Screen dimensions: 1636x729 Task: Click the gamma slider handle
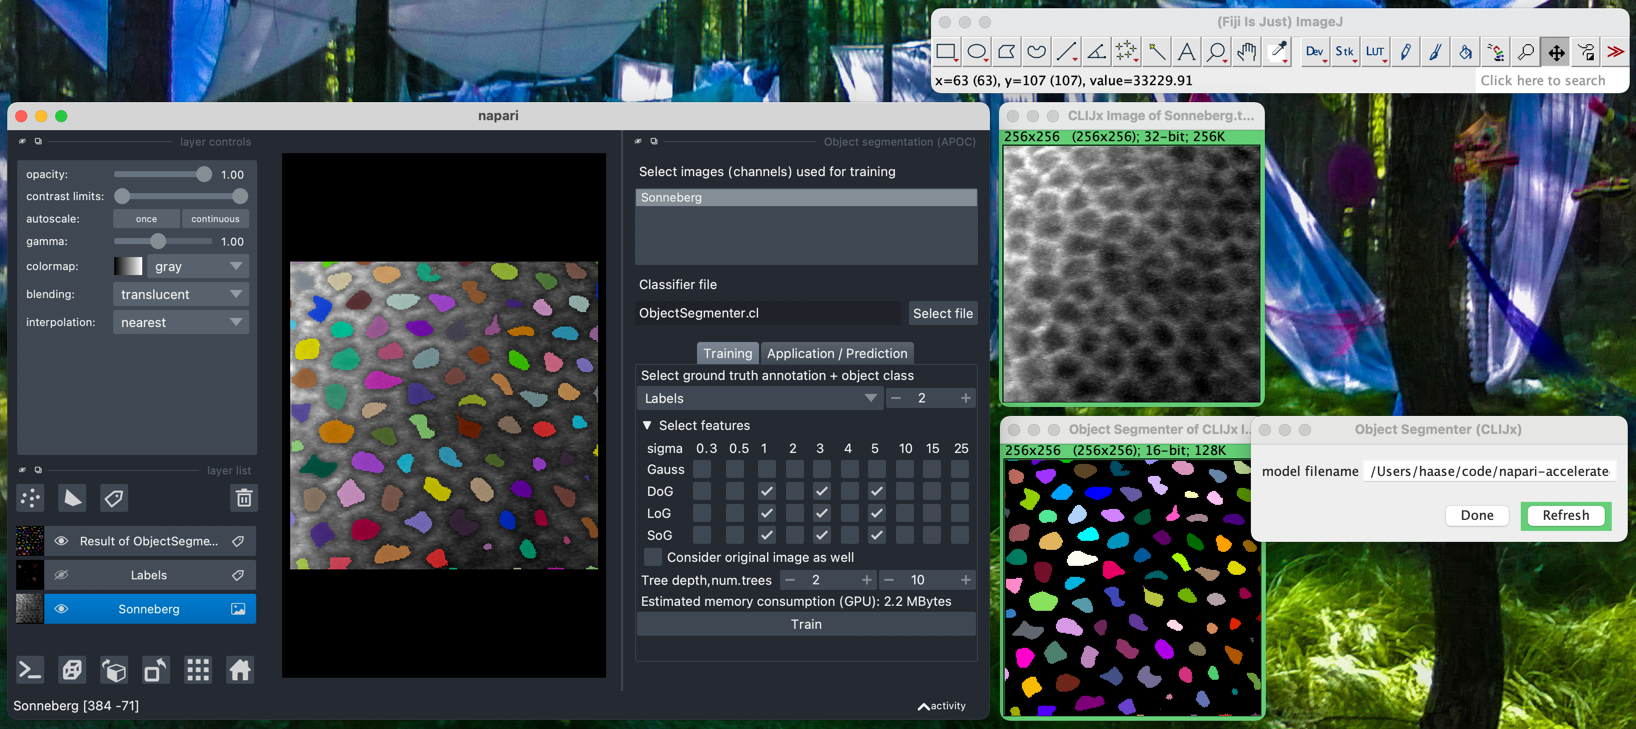click(x=158, y=242)
